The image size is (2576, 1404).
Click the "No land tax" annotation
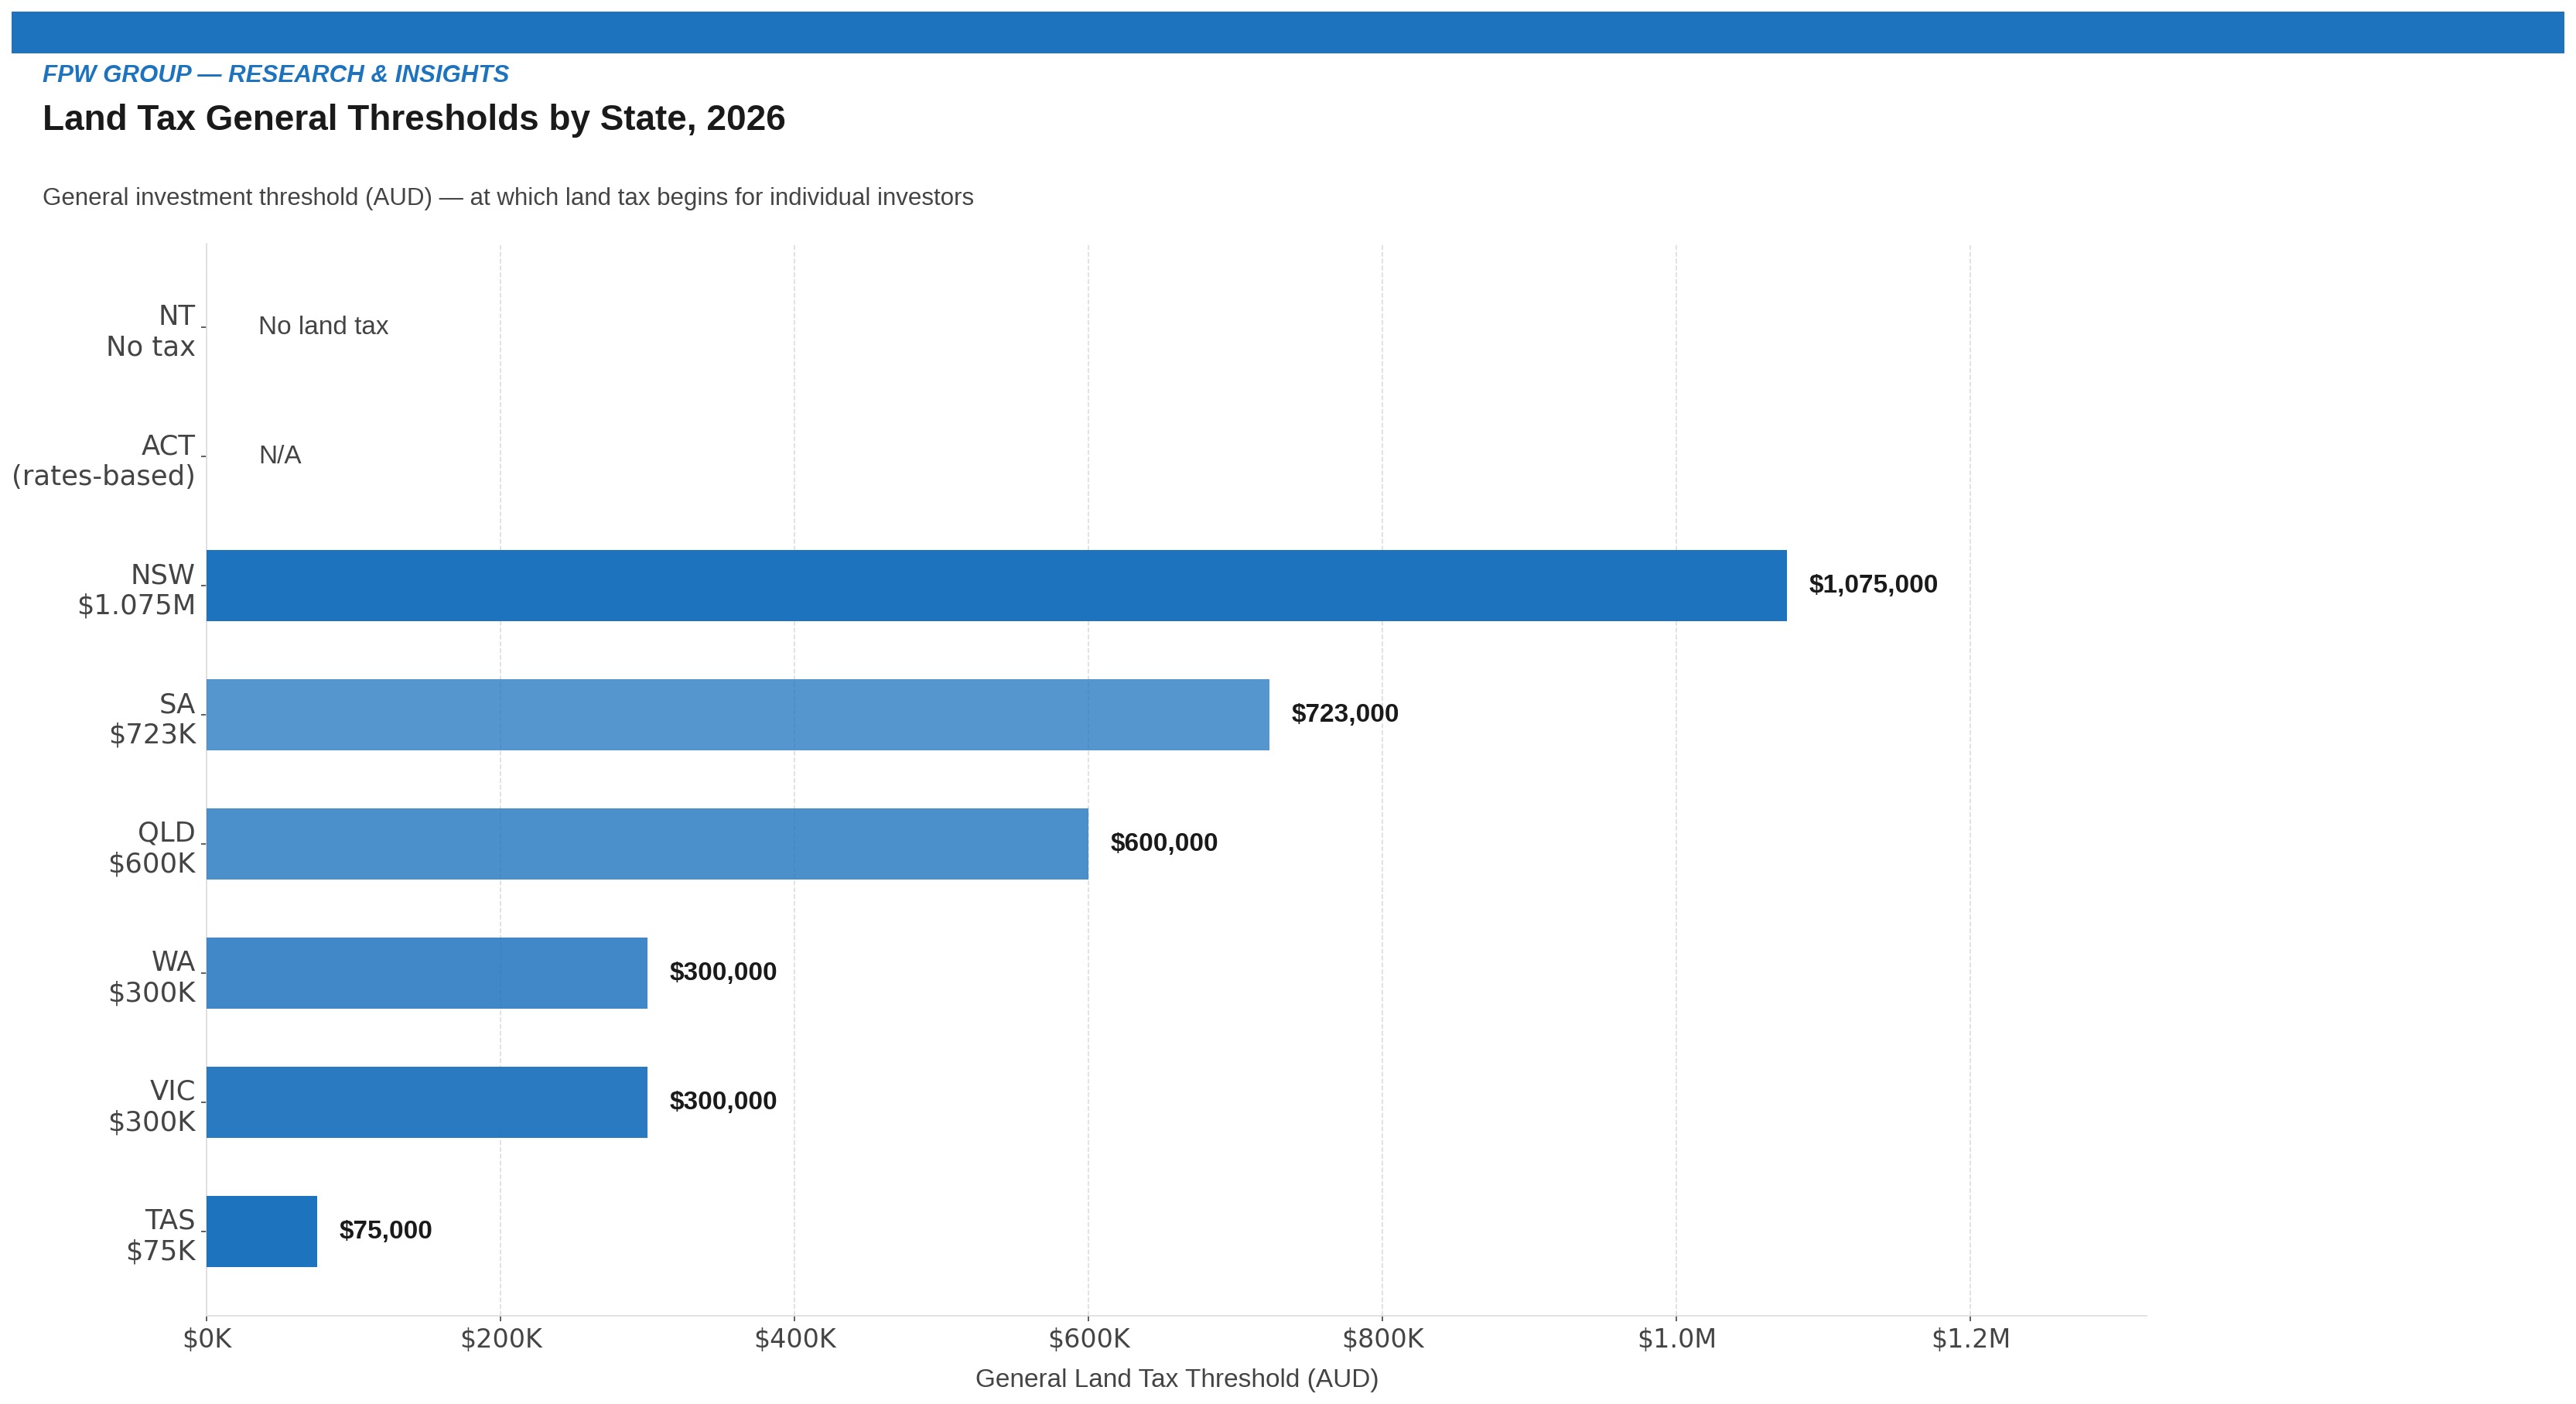point(323,326)
